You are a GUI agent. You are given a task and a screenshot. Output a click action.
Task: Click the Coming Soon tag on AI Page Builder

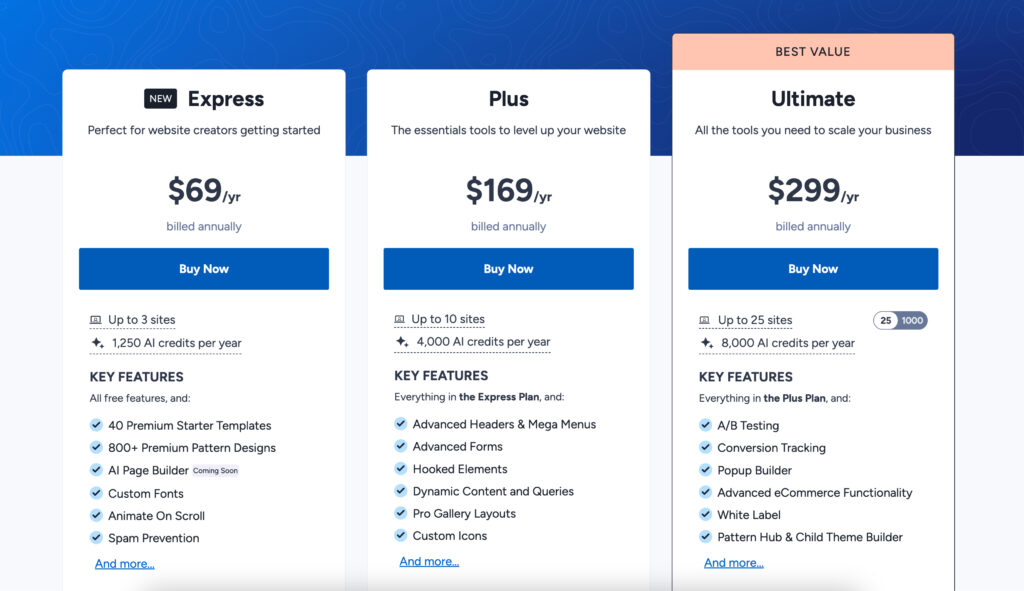click(x=216, y=471)
